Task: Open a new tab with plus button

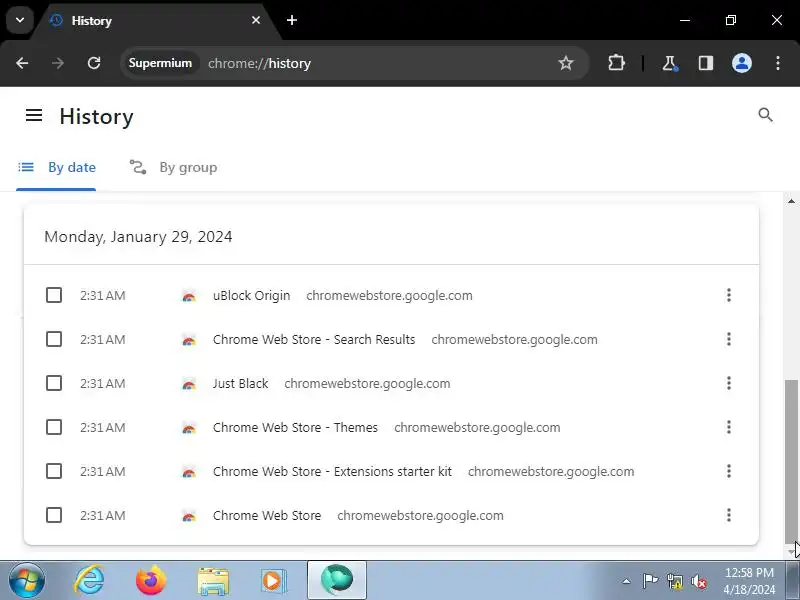Action: pyautogui.click(x=292, y=20)
